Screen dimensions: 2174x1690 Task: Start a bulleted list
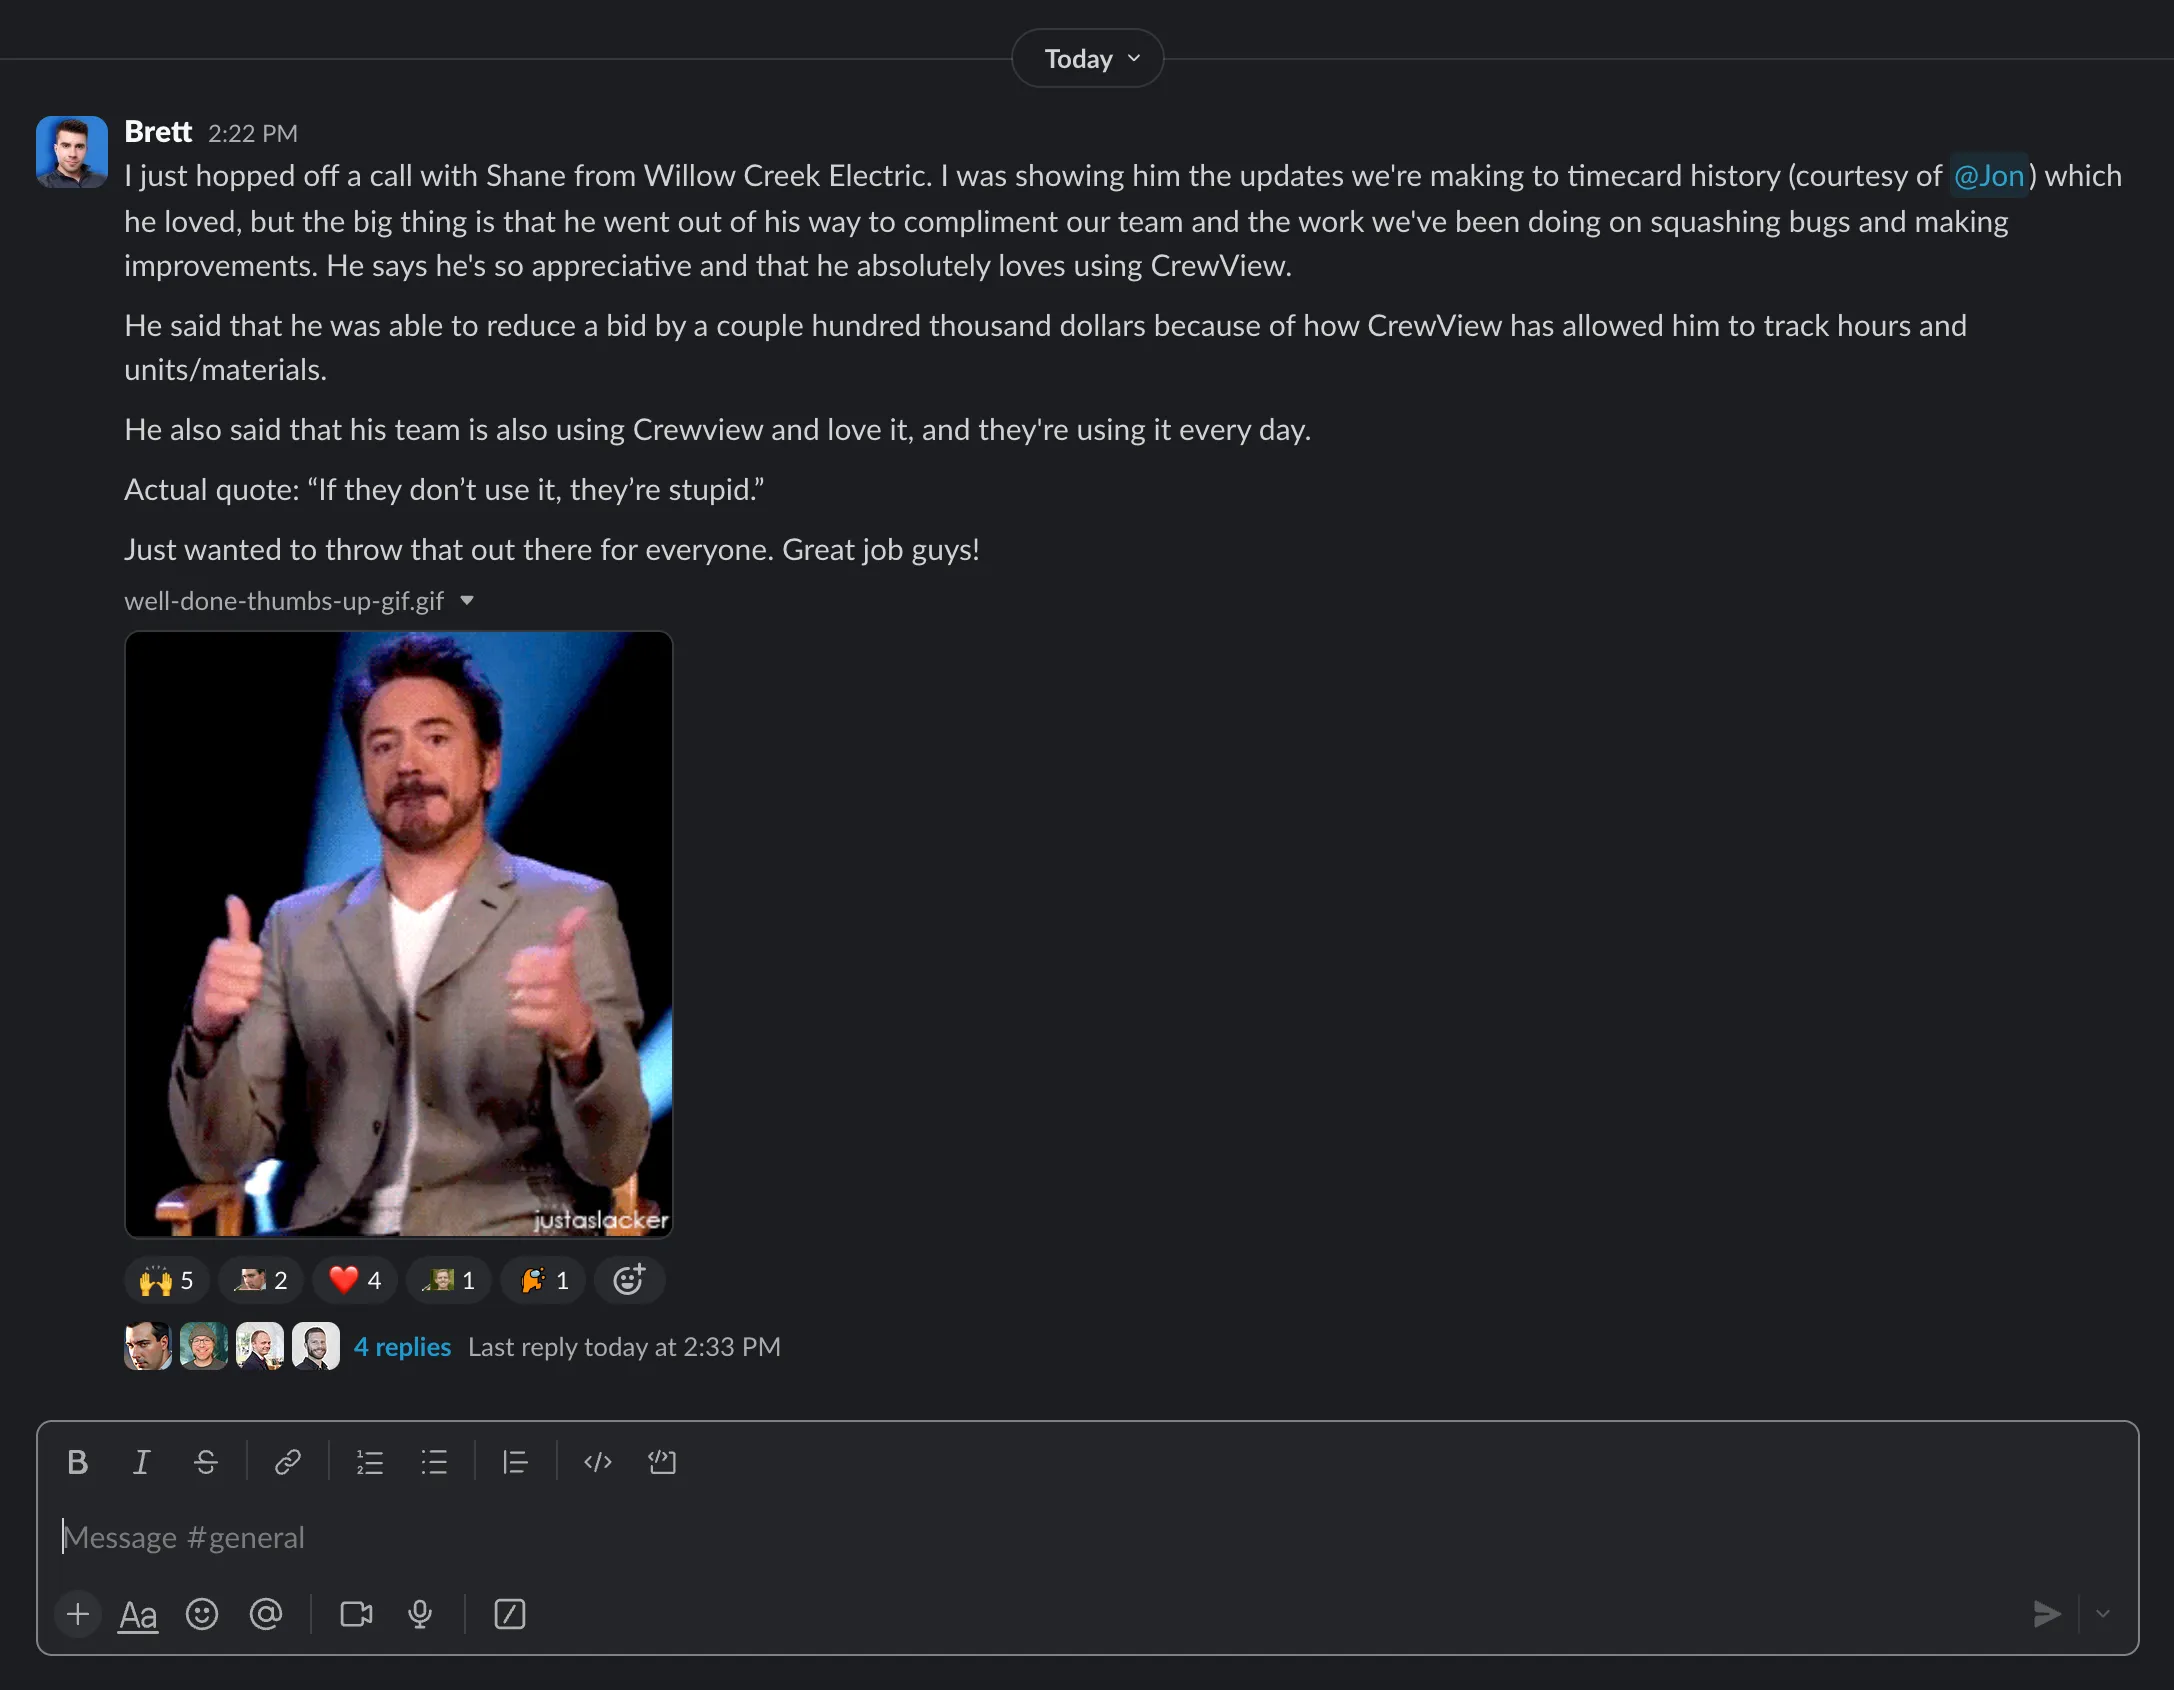[x=434, y=1462]
